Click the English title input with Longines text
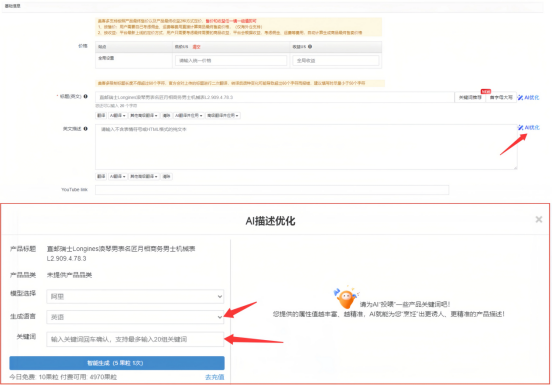552x385 pixels. coord(275,97)
